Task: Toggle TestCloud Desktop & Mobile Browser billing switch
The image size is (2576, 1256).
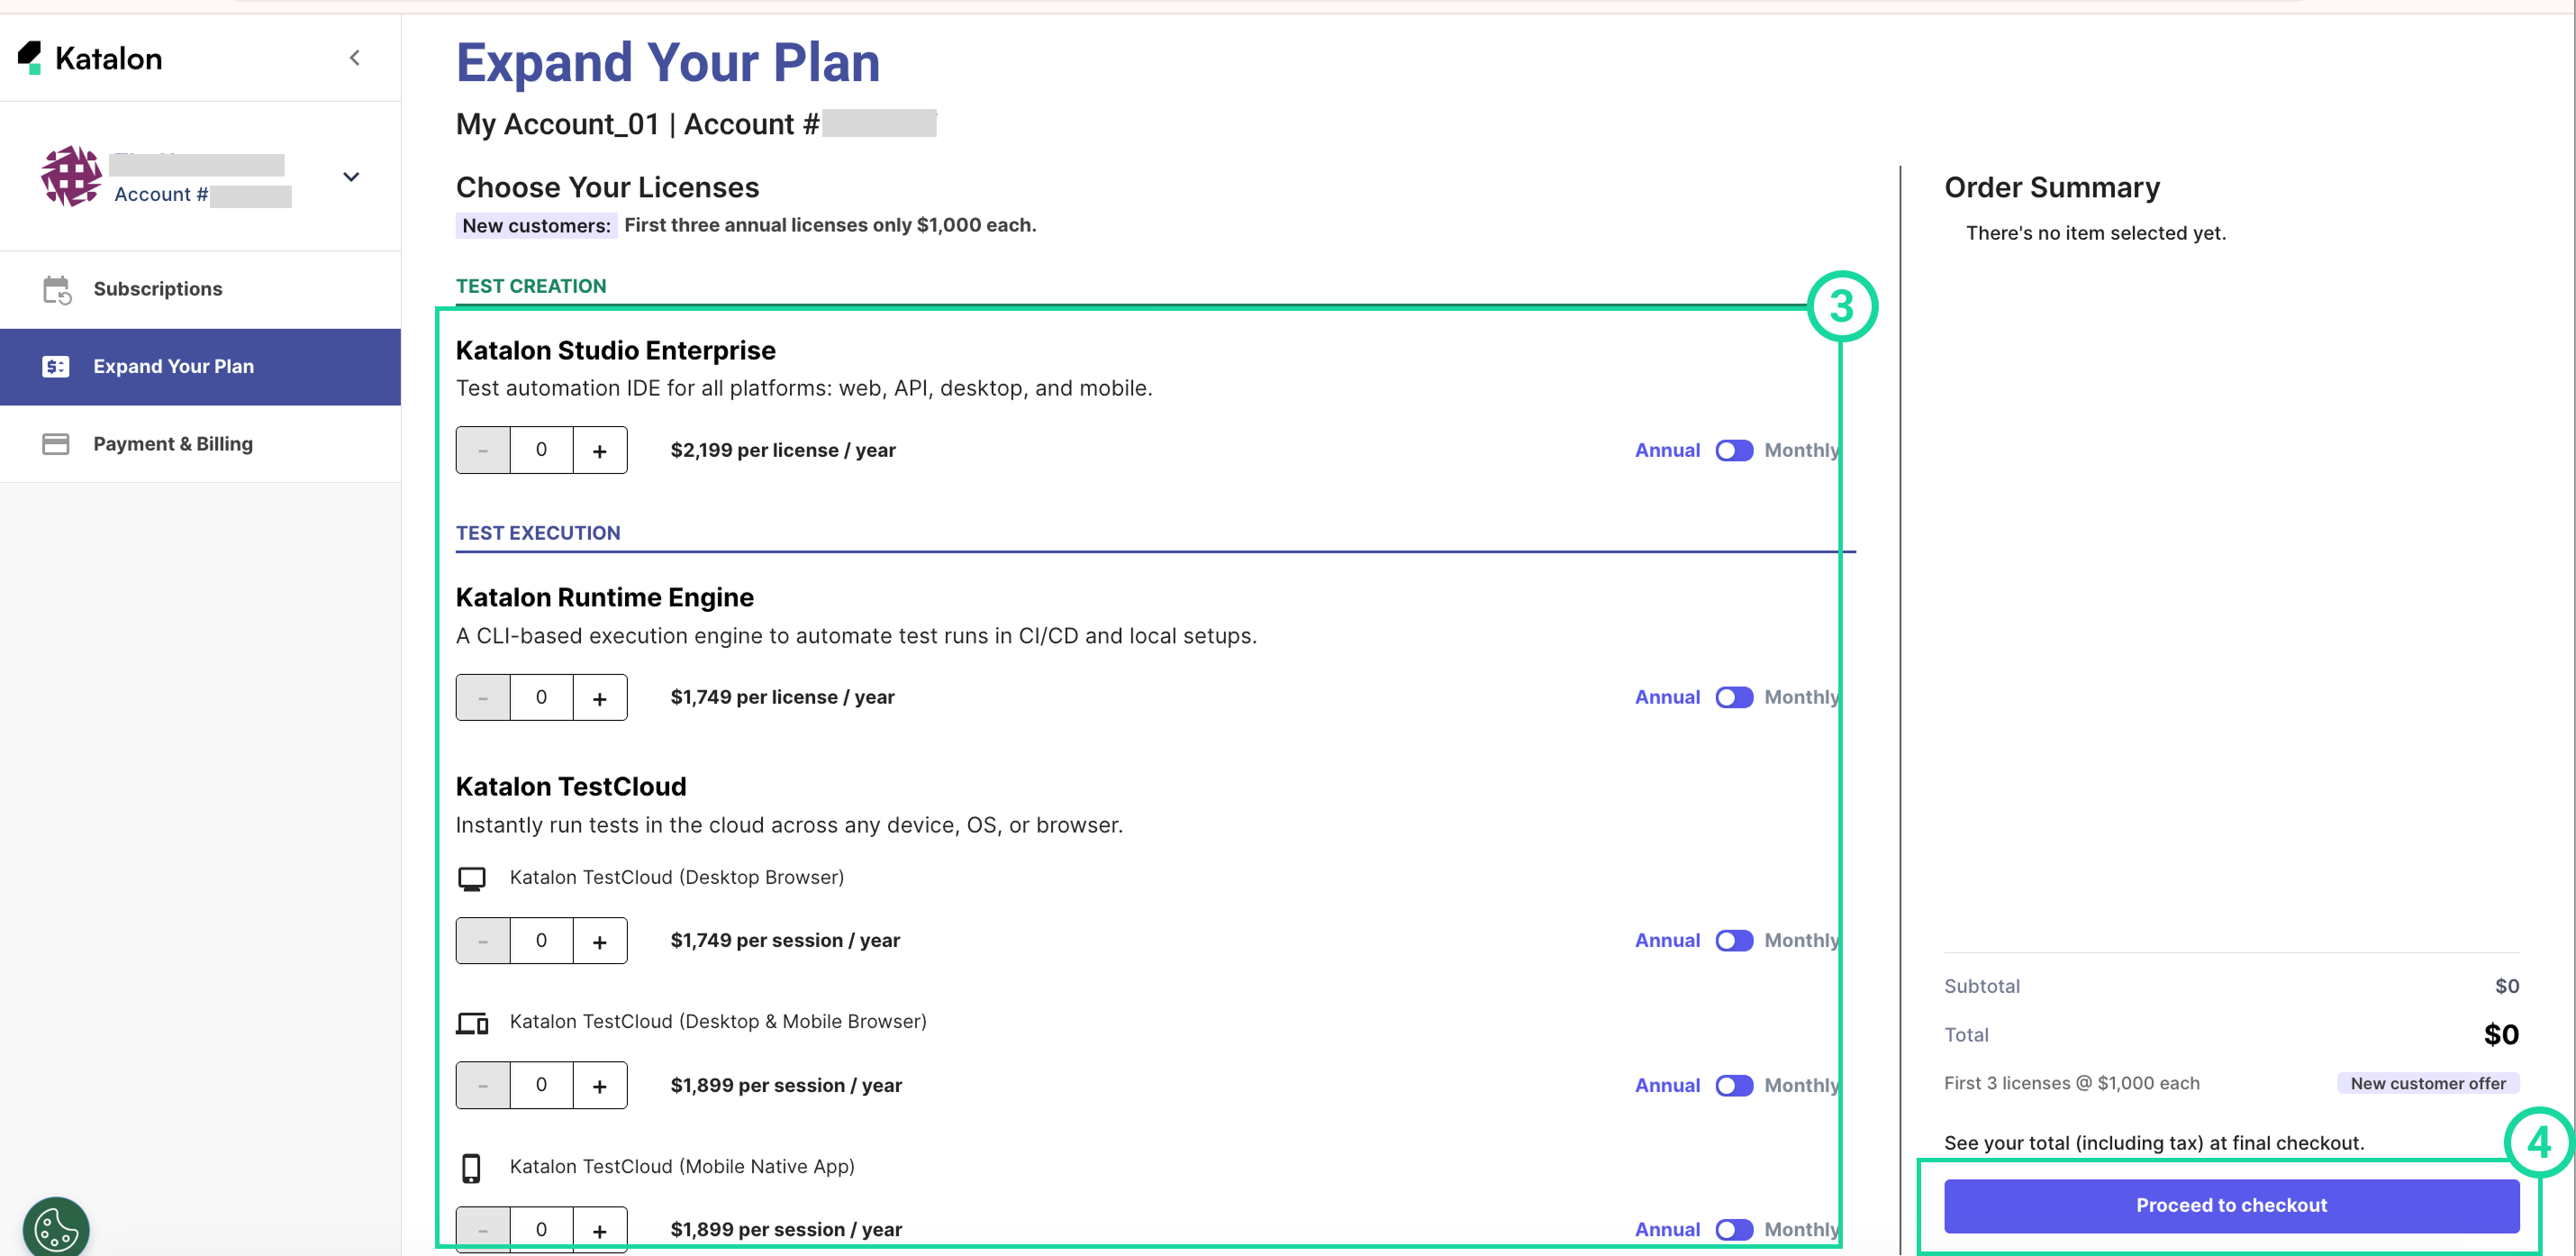Action: coord(1734,1086)
